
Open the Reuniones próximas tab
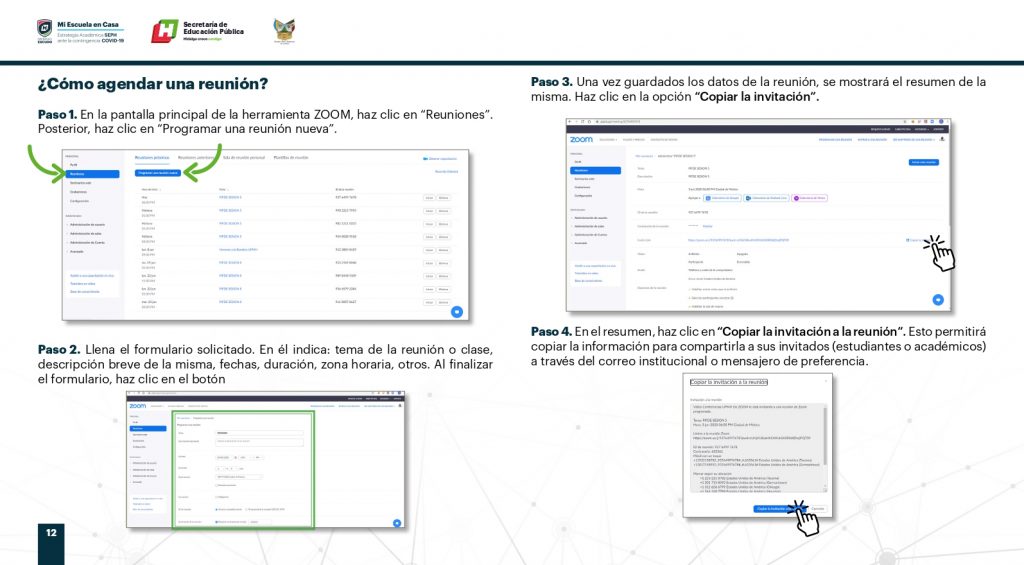[x=152, y=157]
